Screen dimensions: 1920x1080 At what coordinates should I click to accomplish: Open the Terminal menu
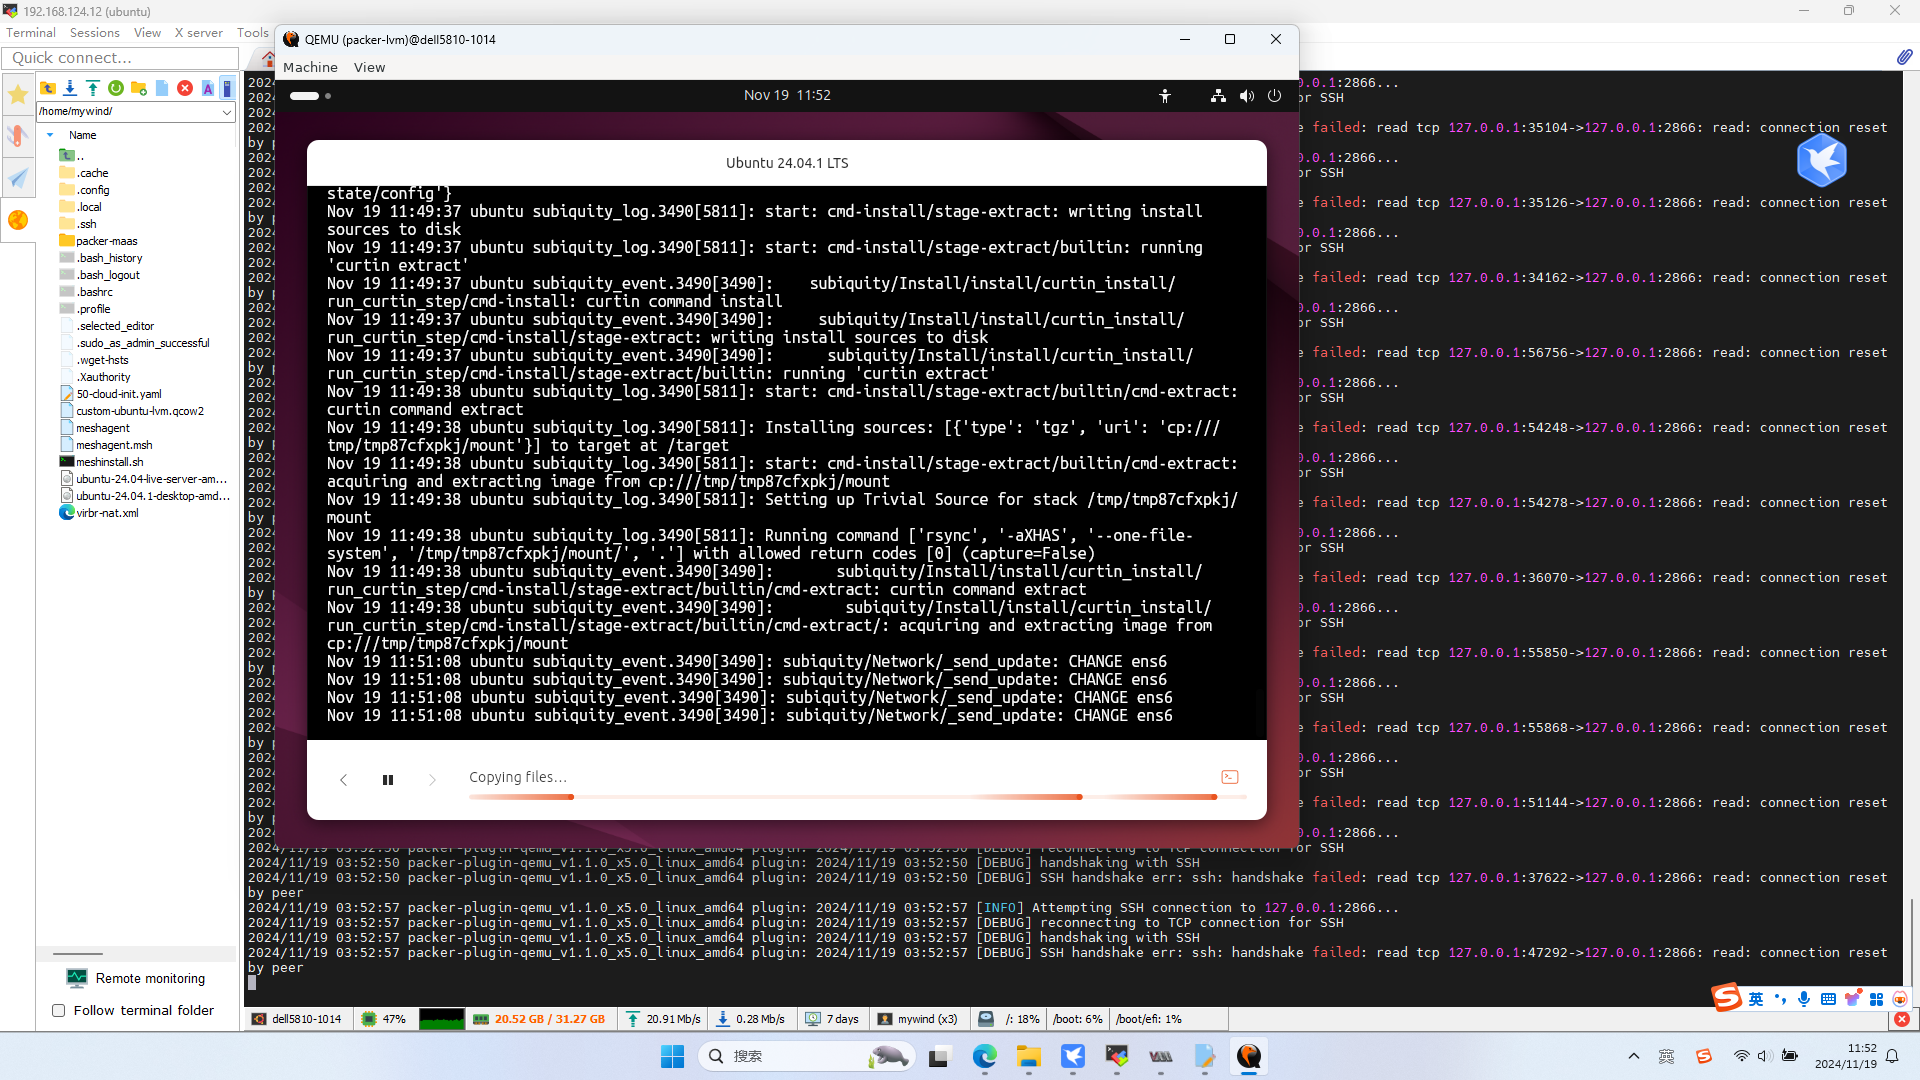click(31, 33)
